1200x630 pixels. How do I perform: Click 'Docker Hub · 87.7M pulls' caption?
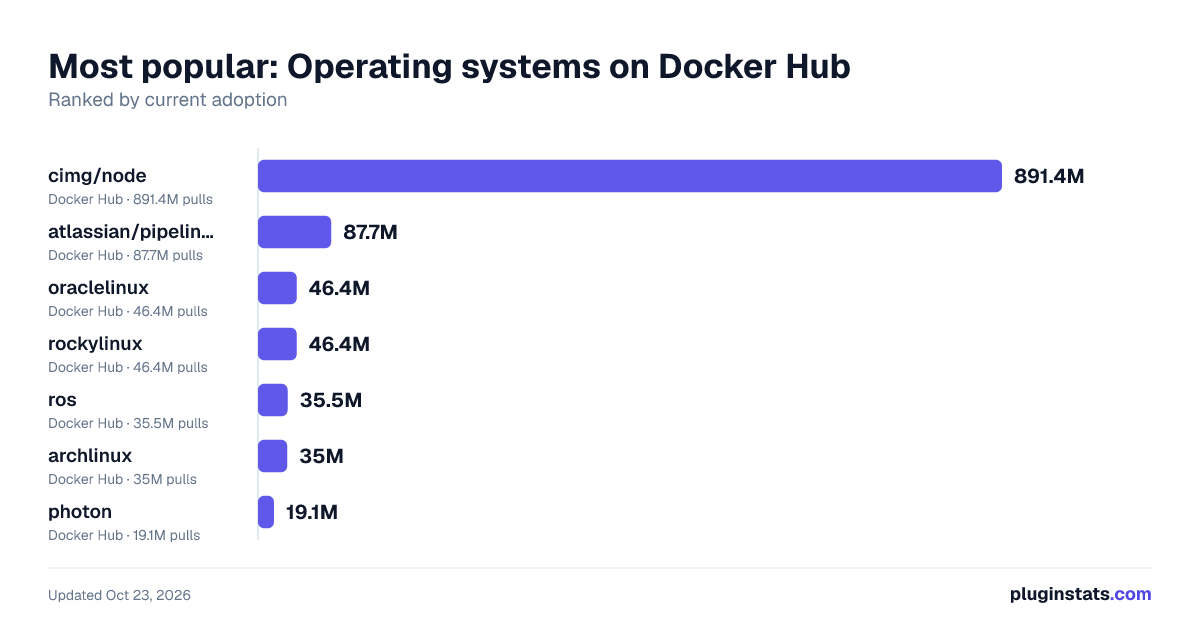point(125,255)
